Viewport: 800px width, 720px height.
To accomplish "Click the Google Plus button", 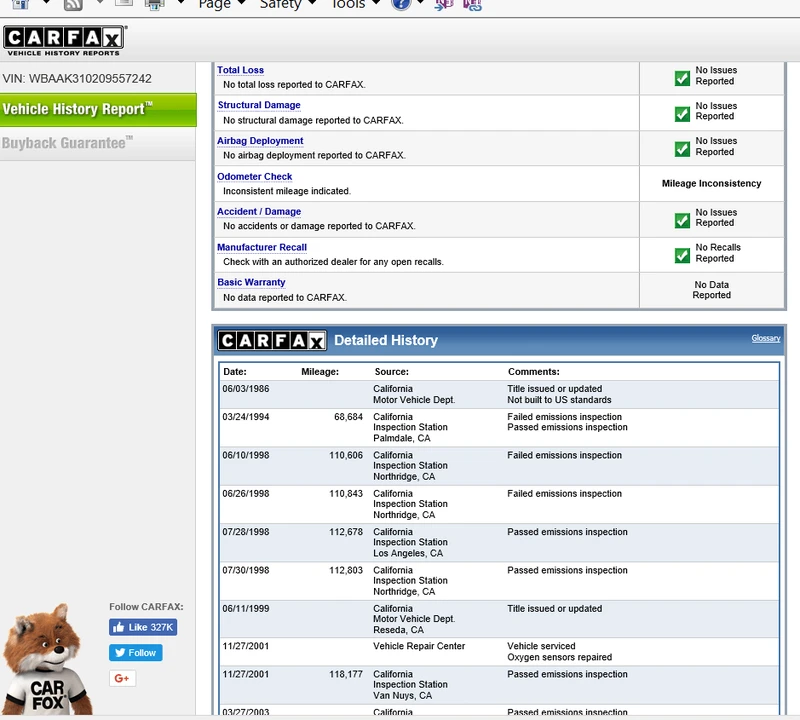I will click(122, 678).
